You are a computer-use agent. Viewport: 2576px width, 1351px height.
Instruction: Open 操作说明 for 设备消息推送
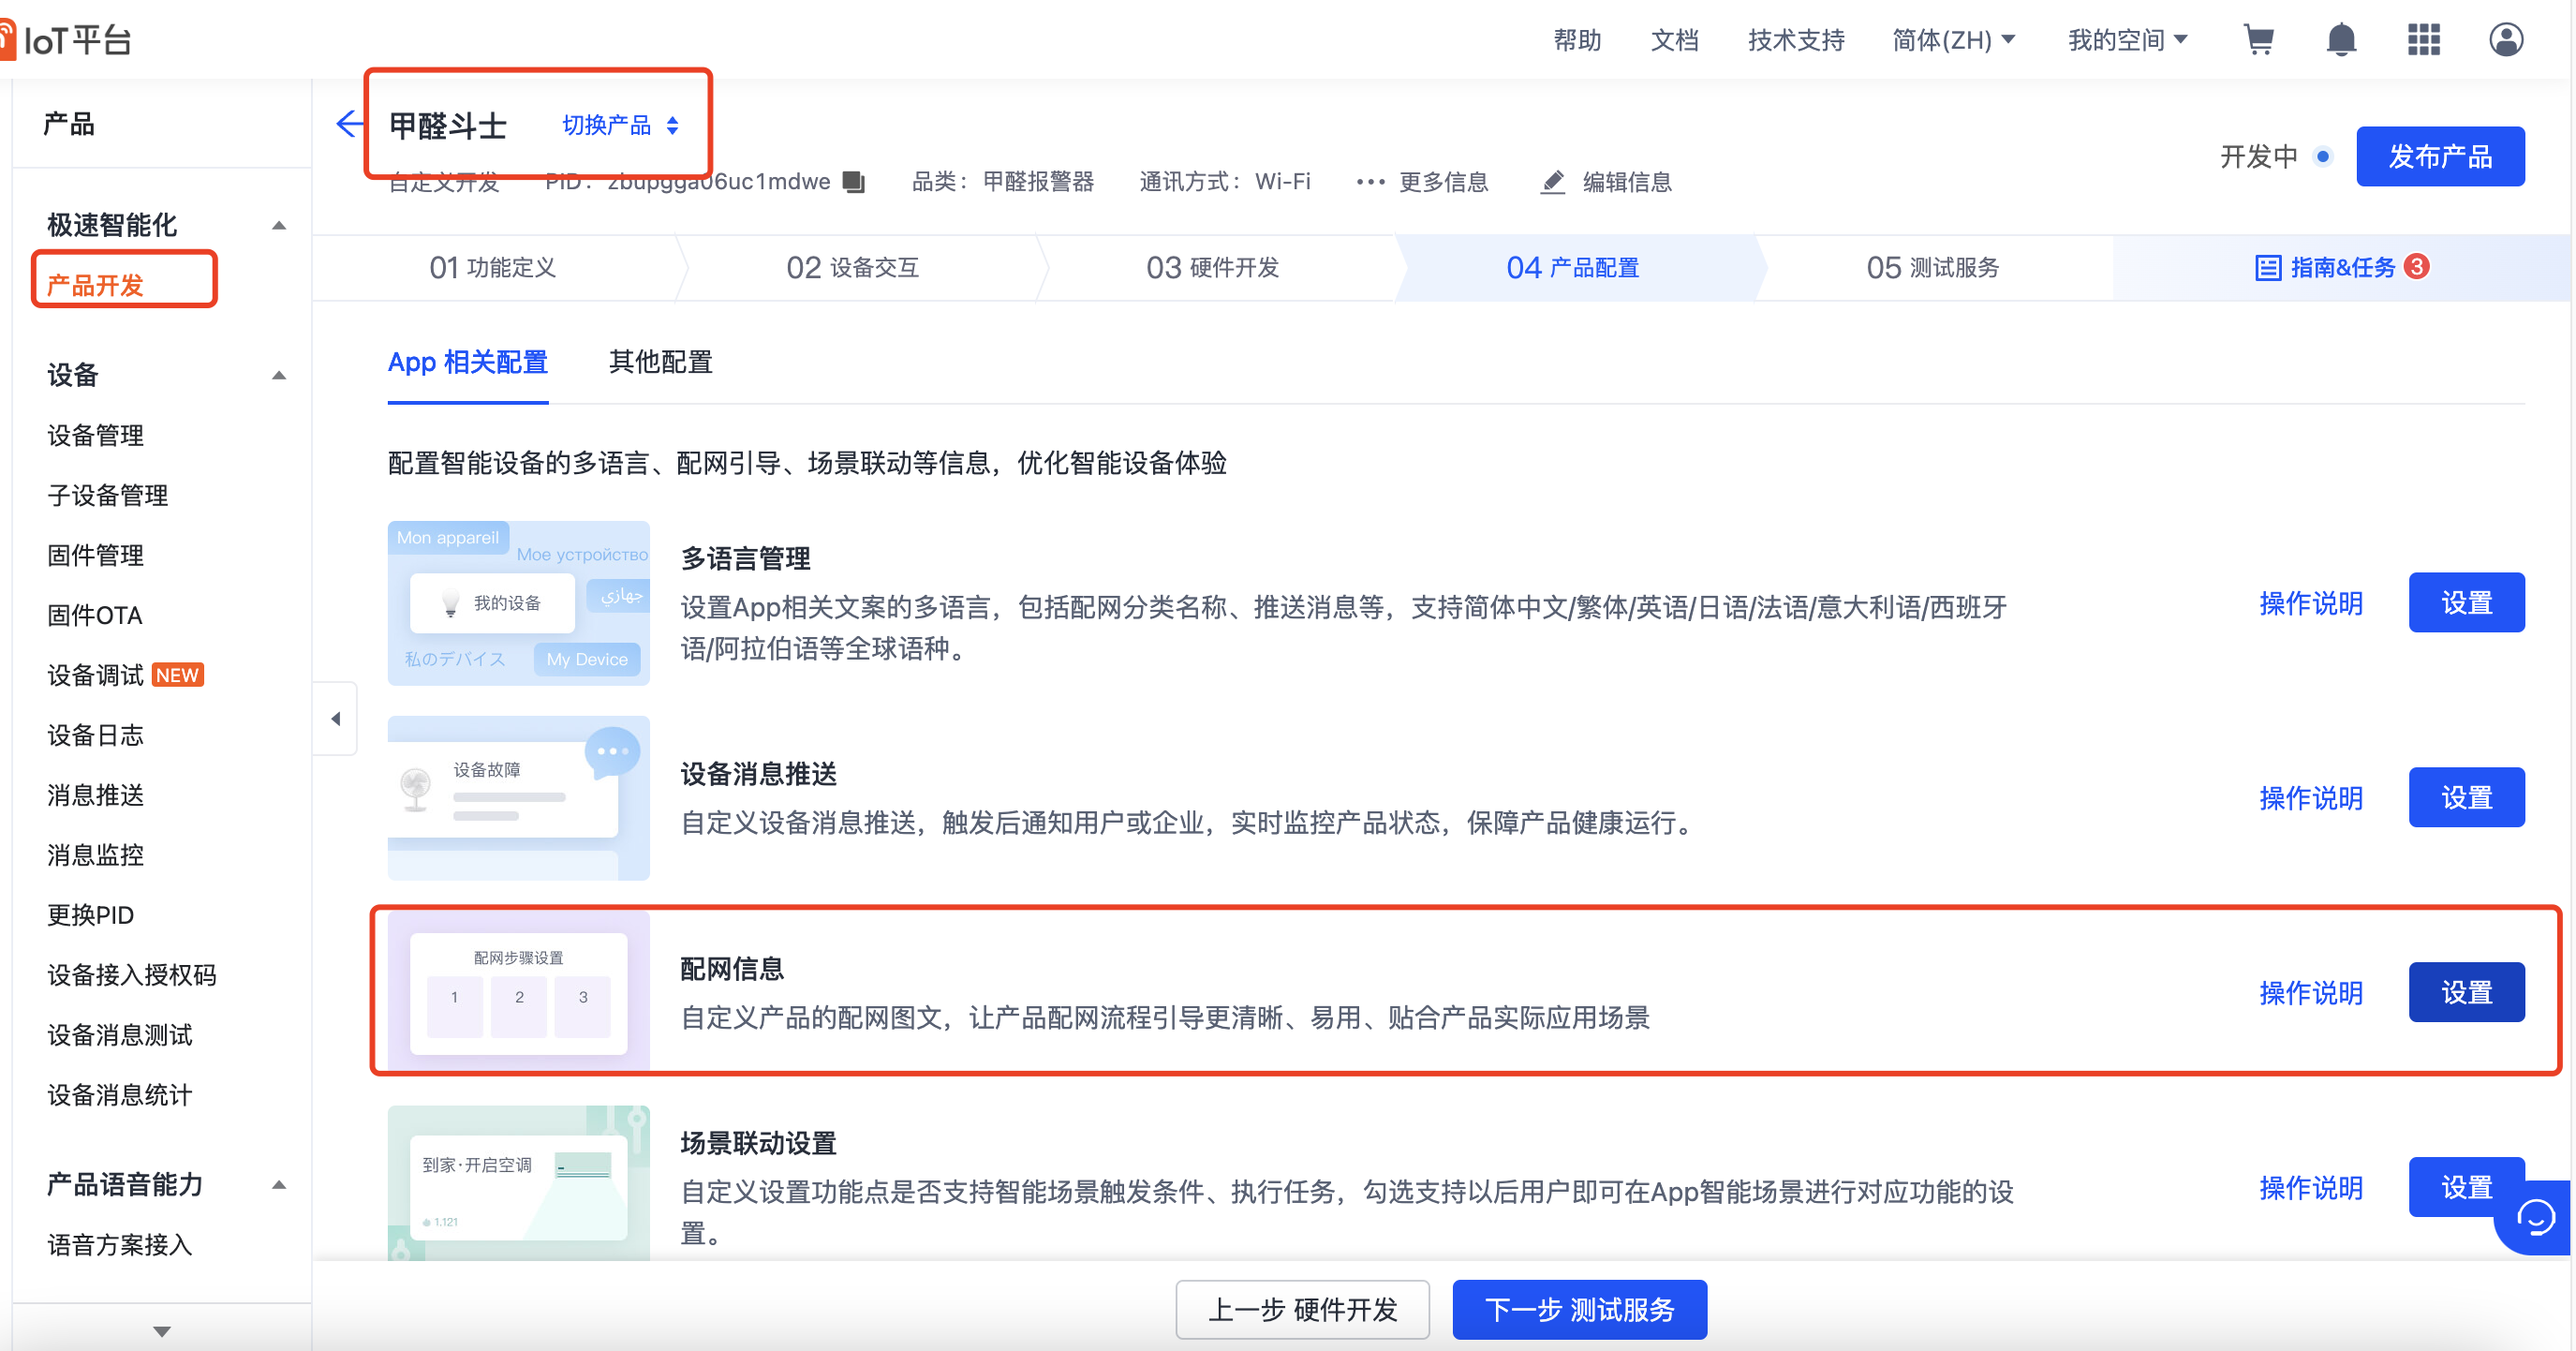click(2311, 798)
